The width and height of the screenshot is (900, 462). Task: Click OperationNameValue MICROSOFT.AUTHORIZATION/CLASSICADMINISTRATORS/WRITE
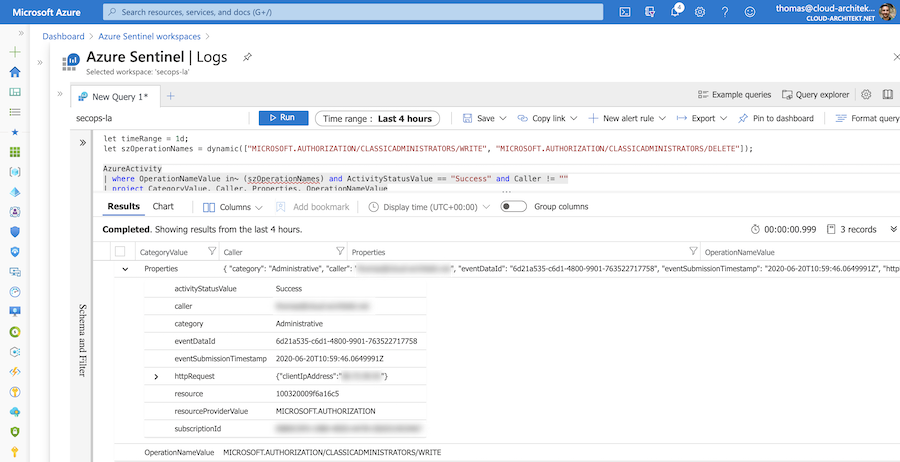click(332, 453)
